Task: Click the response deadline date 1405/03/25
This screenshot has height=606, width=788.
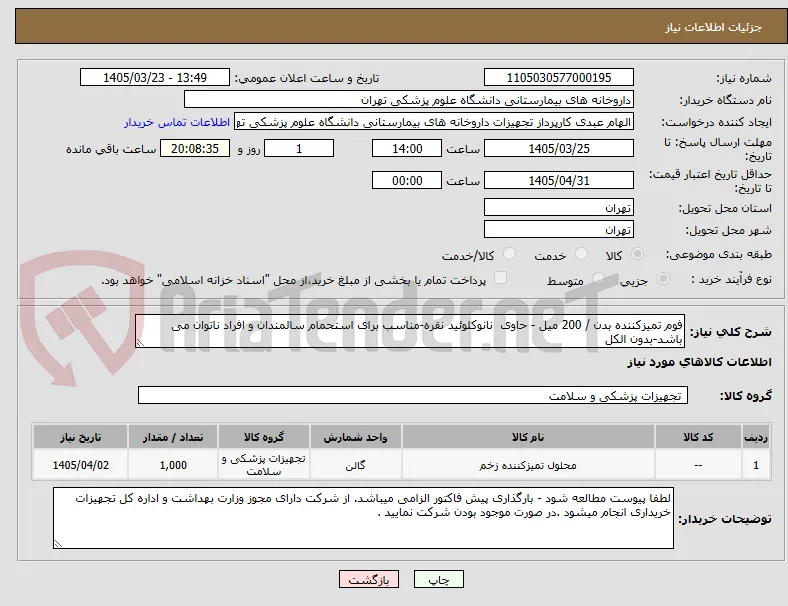Action: [x=558, y=149]
